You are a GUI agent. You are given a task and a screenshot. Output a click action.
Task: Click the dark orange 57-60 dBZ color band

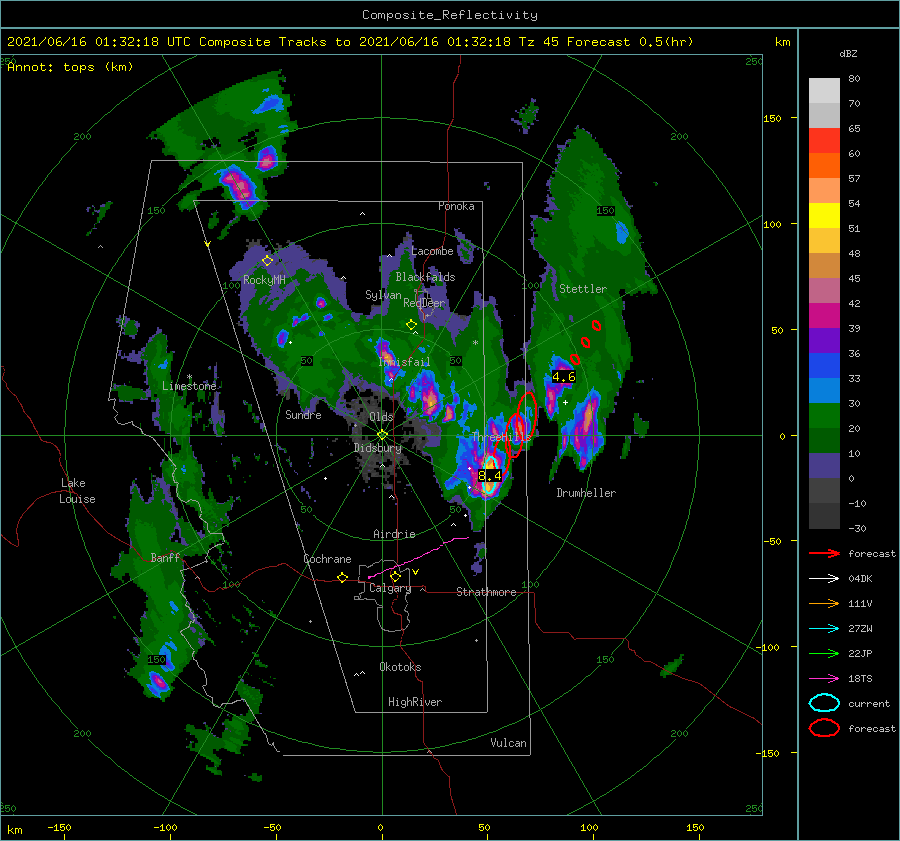tap(824, 166)
